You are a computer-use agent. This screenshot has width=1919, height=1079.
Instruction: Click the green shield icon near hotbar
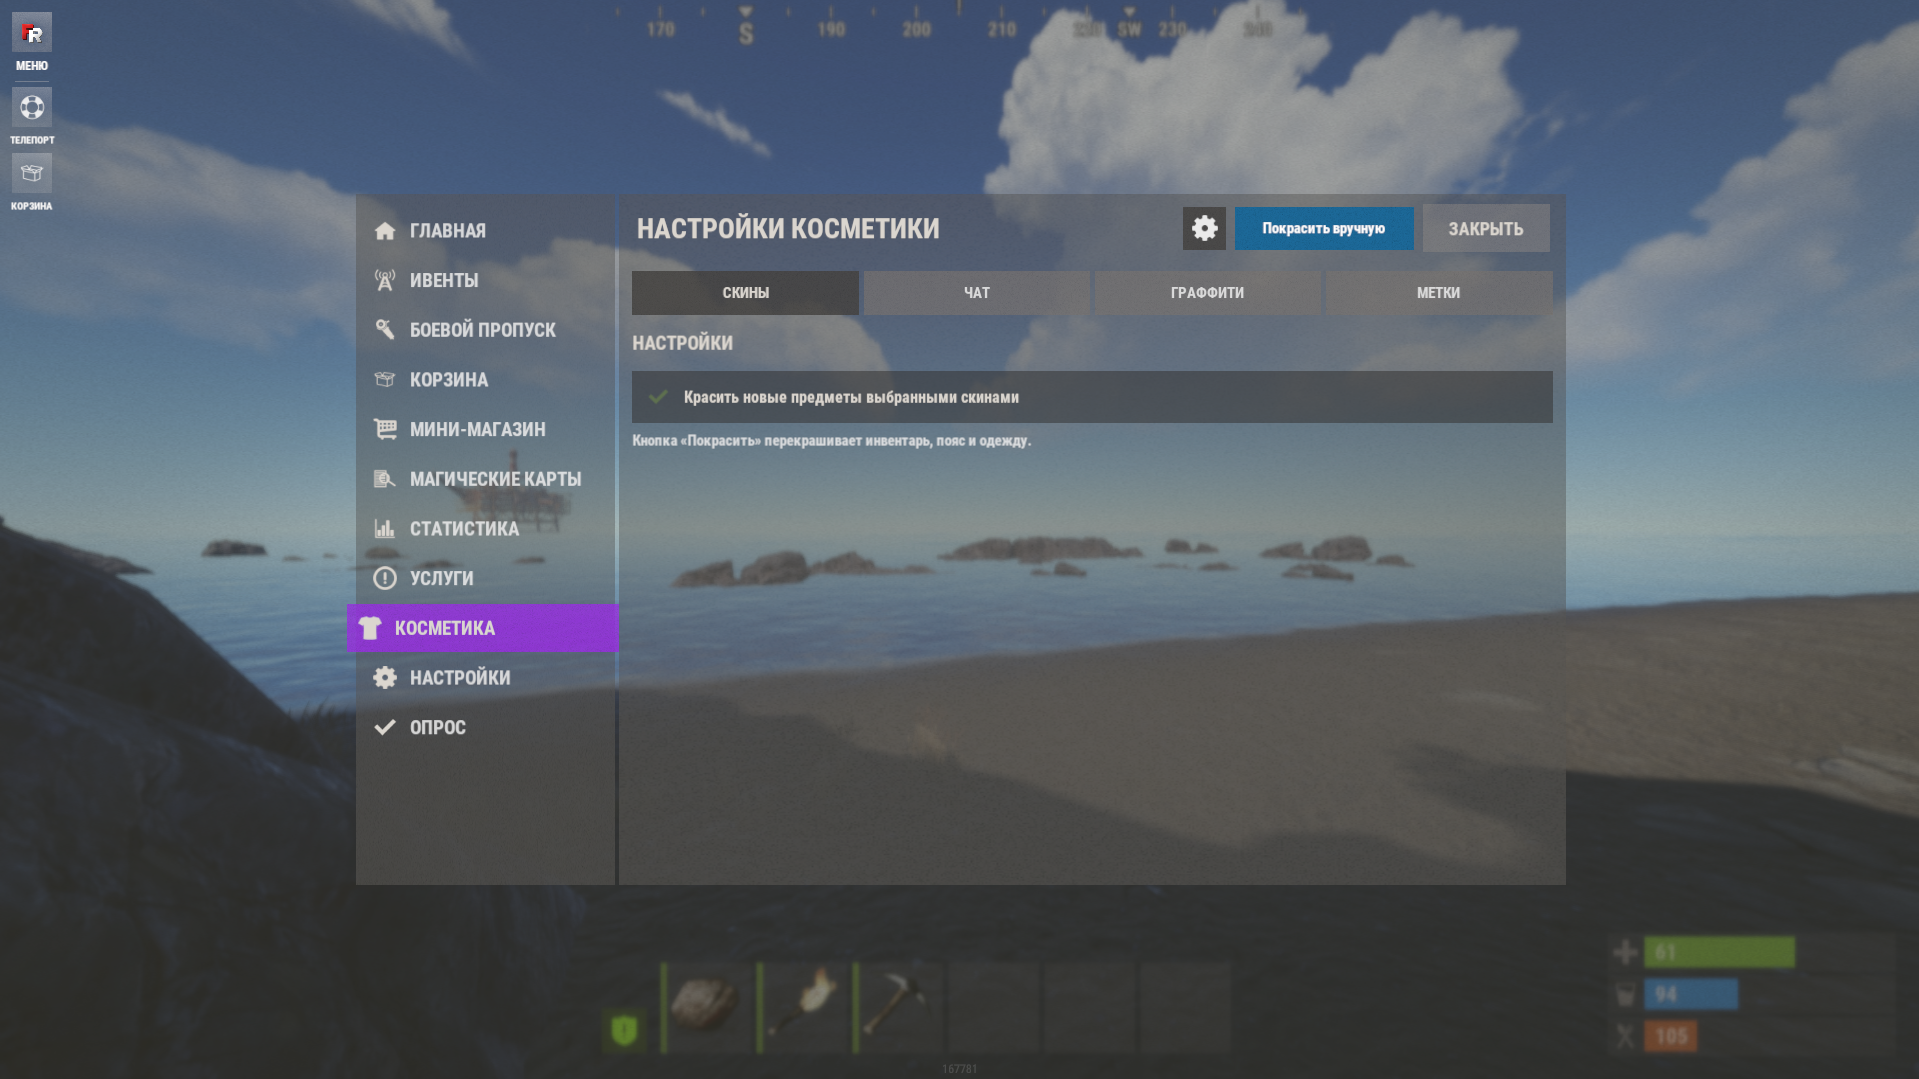click(x=624, y=1029)
